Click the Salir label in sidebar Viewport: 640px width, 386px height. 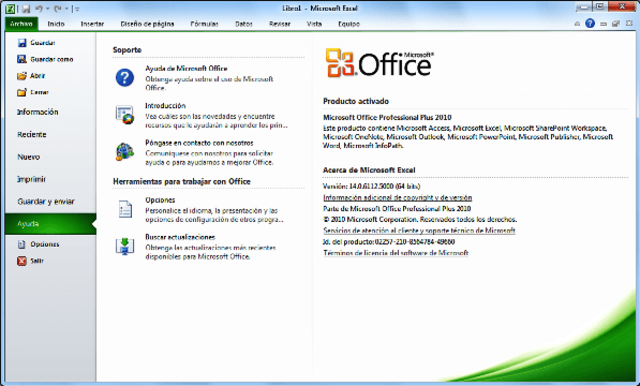(x=37, y=261)
